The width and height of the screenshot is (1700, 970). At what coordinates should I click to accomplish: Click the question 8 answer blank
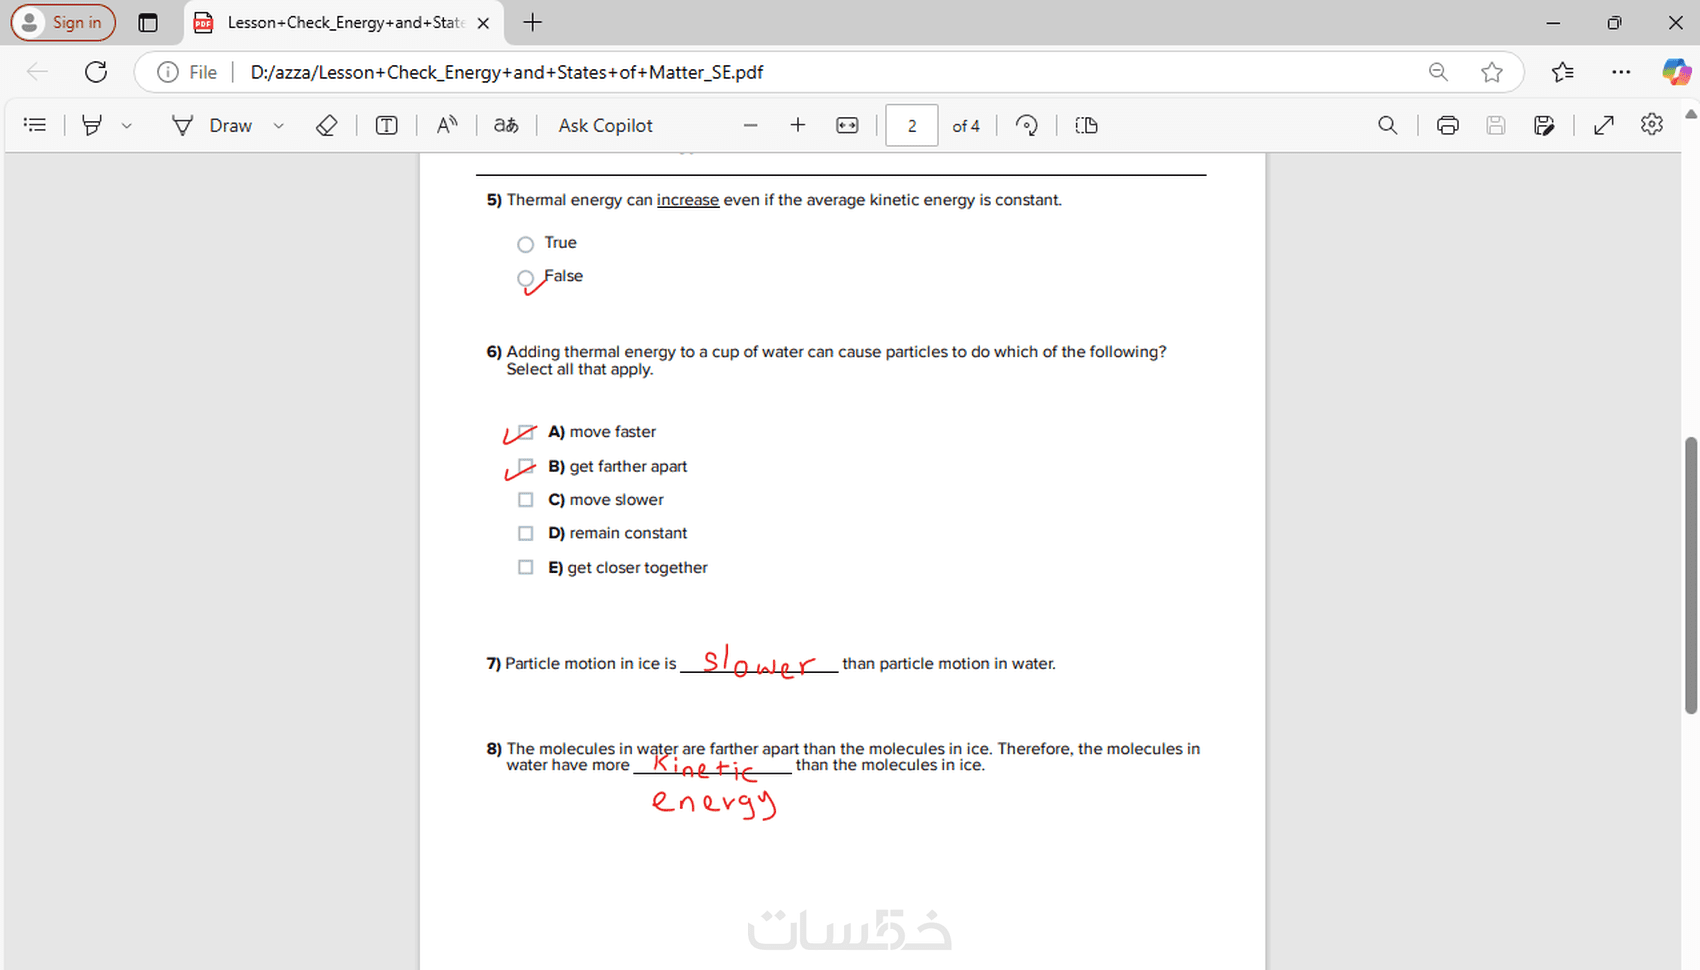[712, 765]
